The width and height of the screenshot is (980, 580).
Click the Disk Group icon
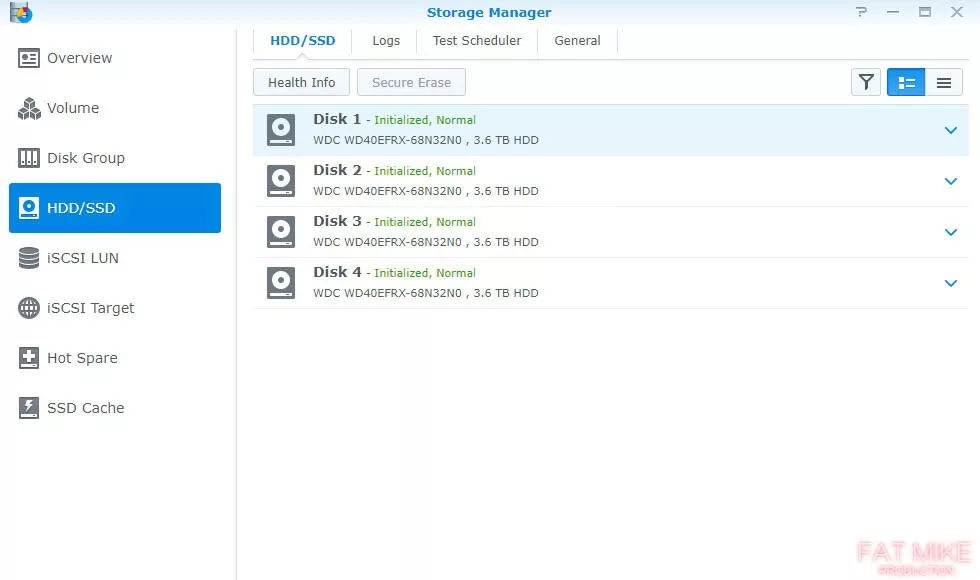click(29, 158)
